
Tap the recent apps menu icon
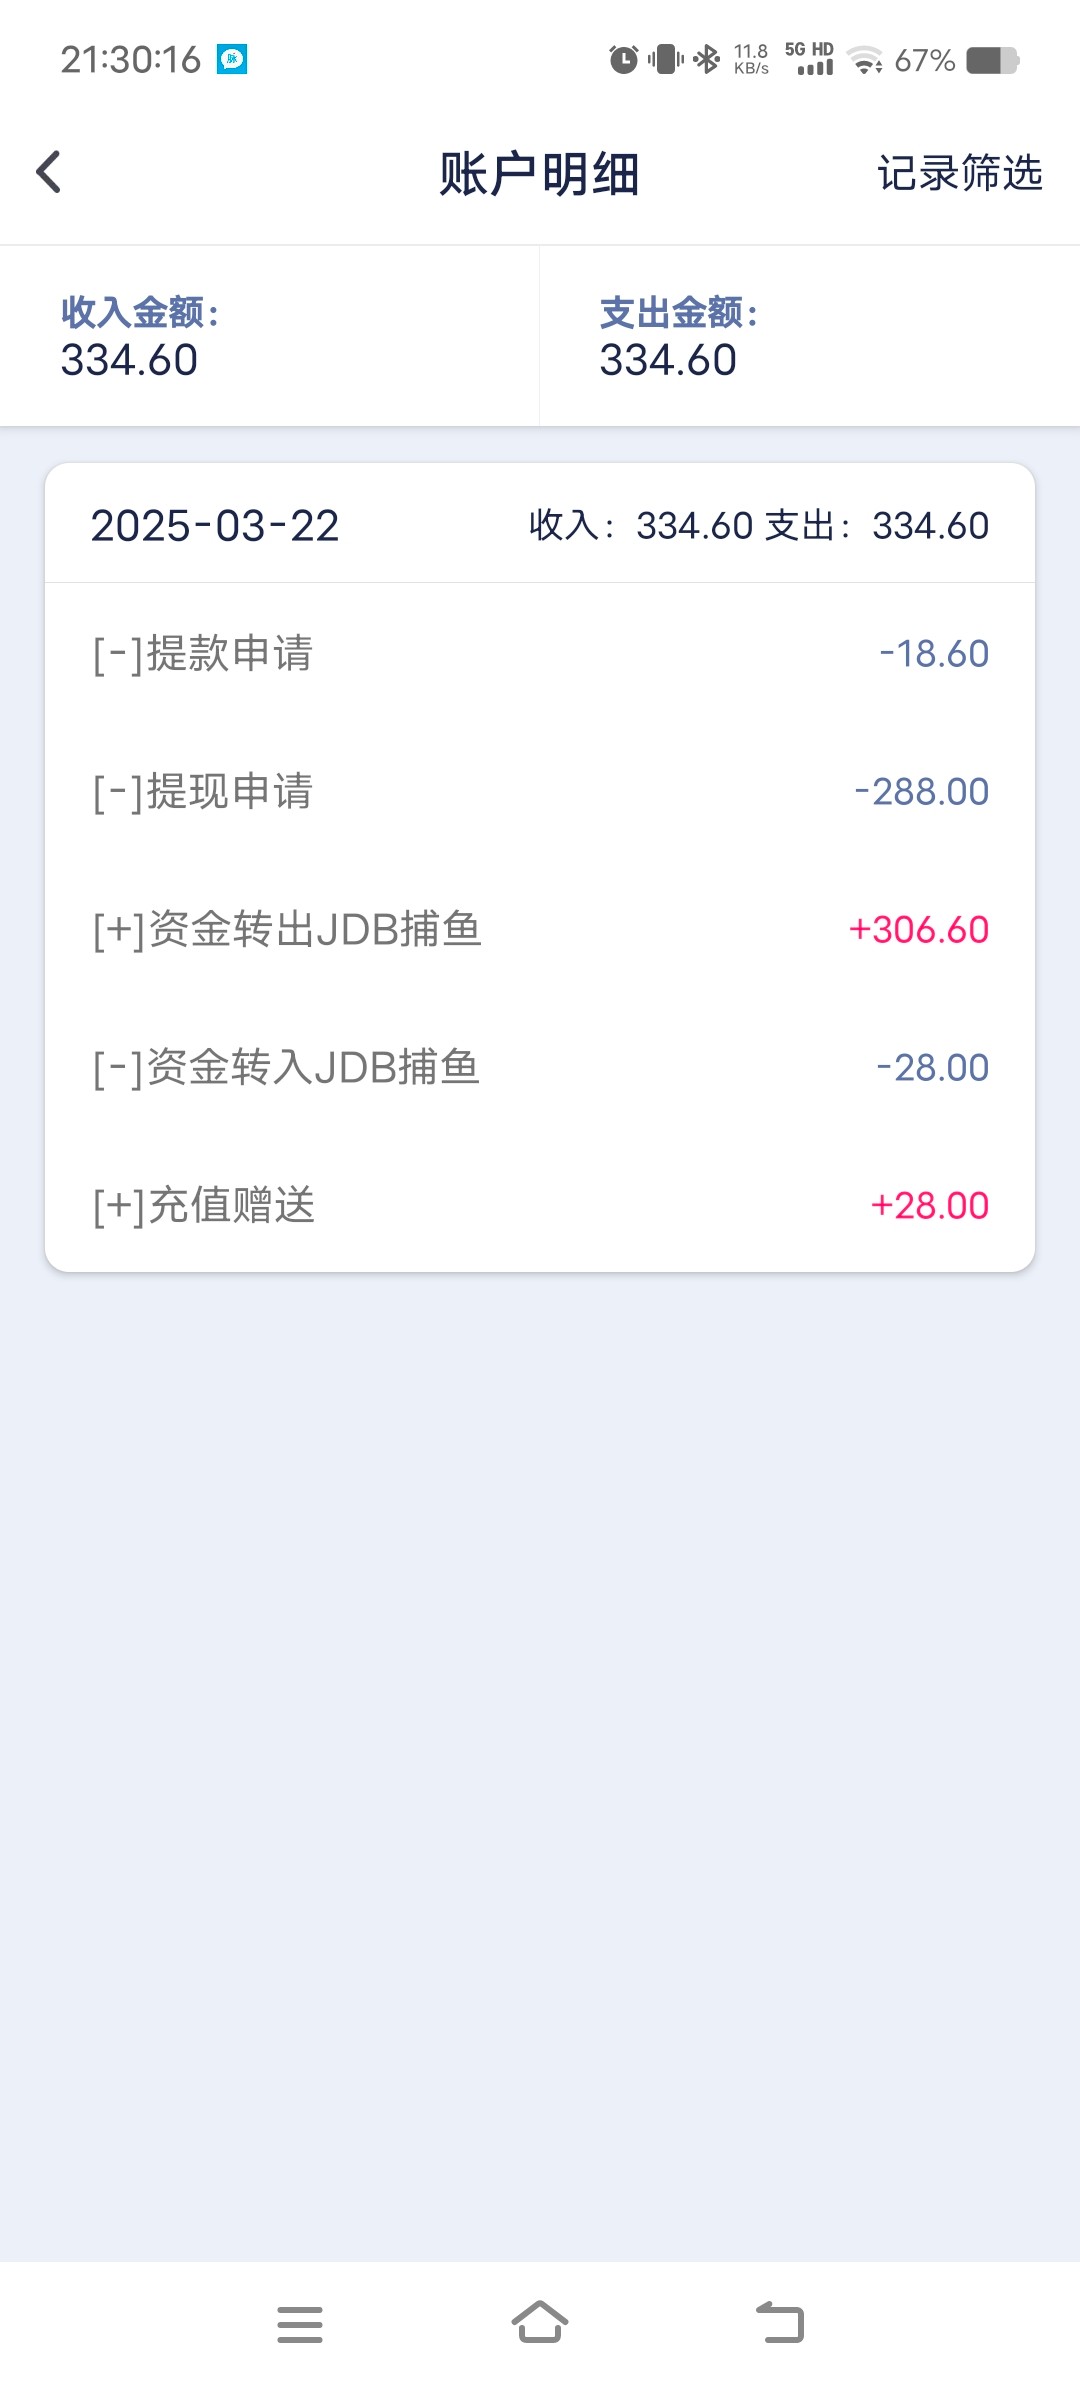(300, 2324)
